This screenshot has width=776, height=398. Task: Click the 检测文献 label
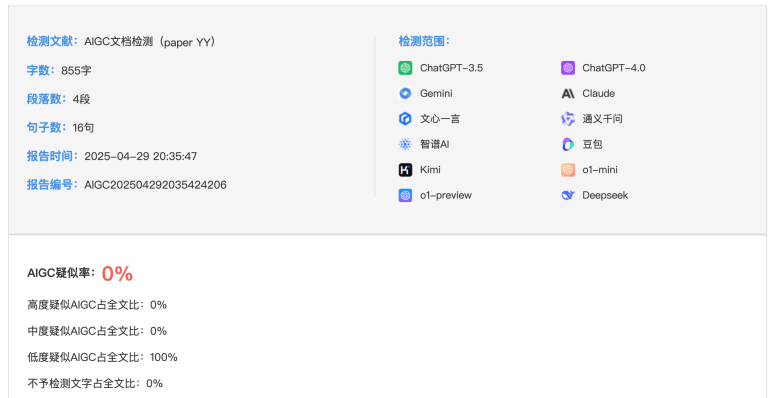(52, 41)
